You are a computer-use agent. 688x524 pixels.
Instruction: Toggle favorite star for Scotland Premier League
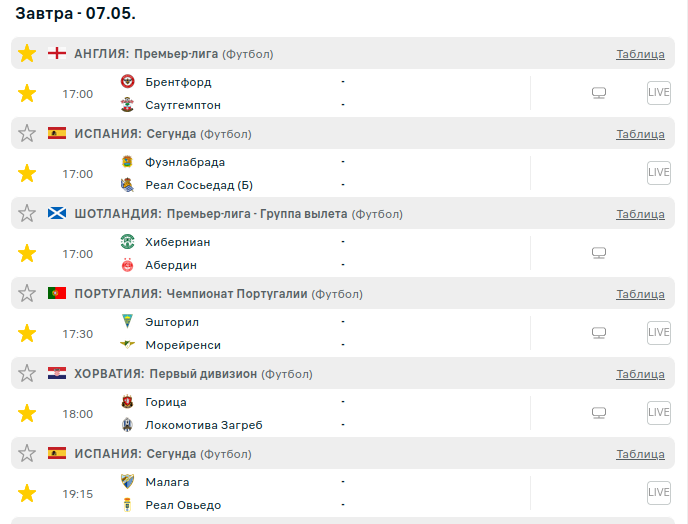[27, 214]
